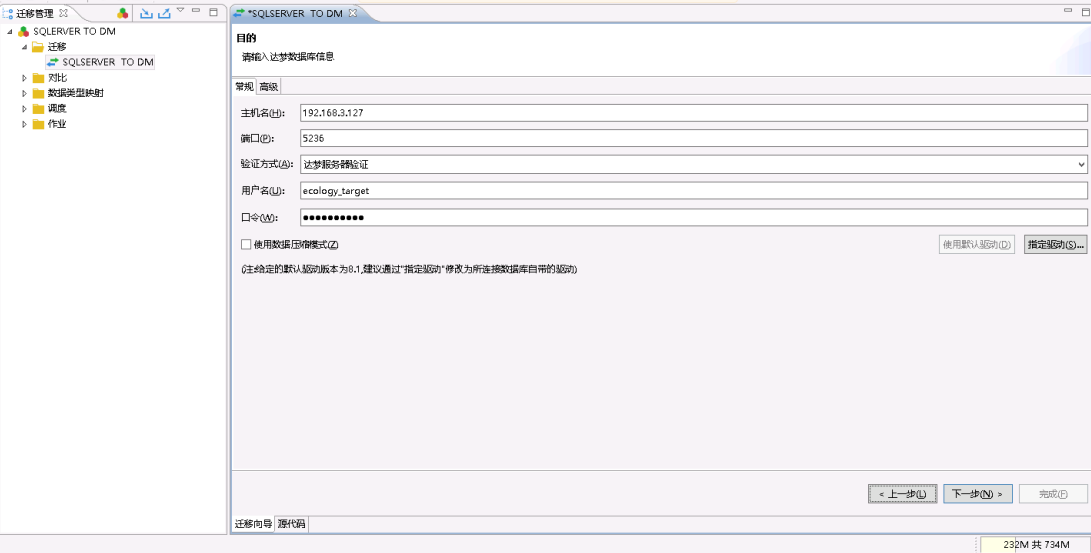Click the project icon beside SQLERVER TO DM
The image size is (1091, 553).
point(24,31)
